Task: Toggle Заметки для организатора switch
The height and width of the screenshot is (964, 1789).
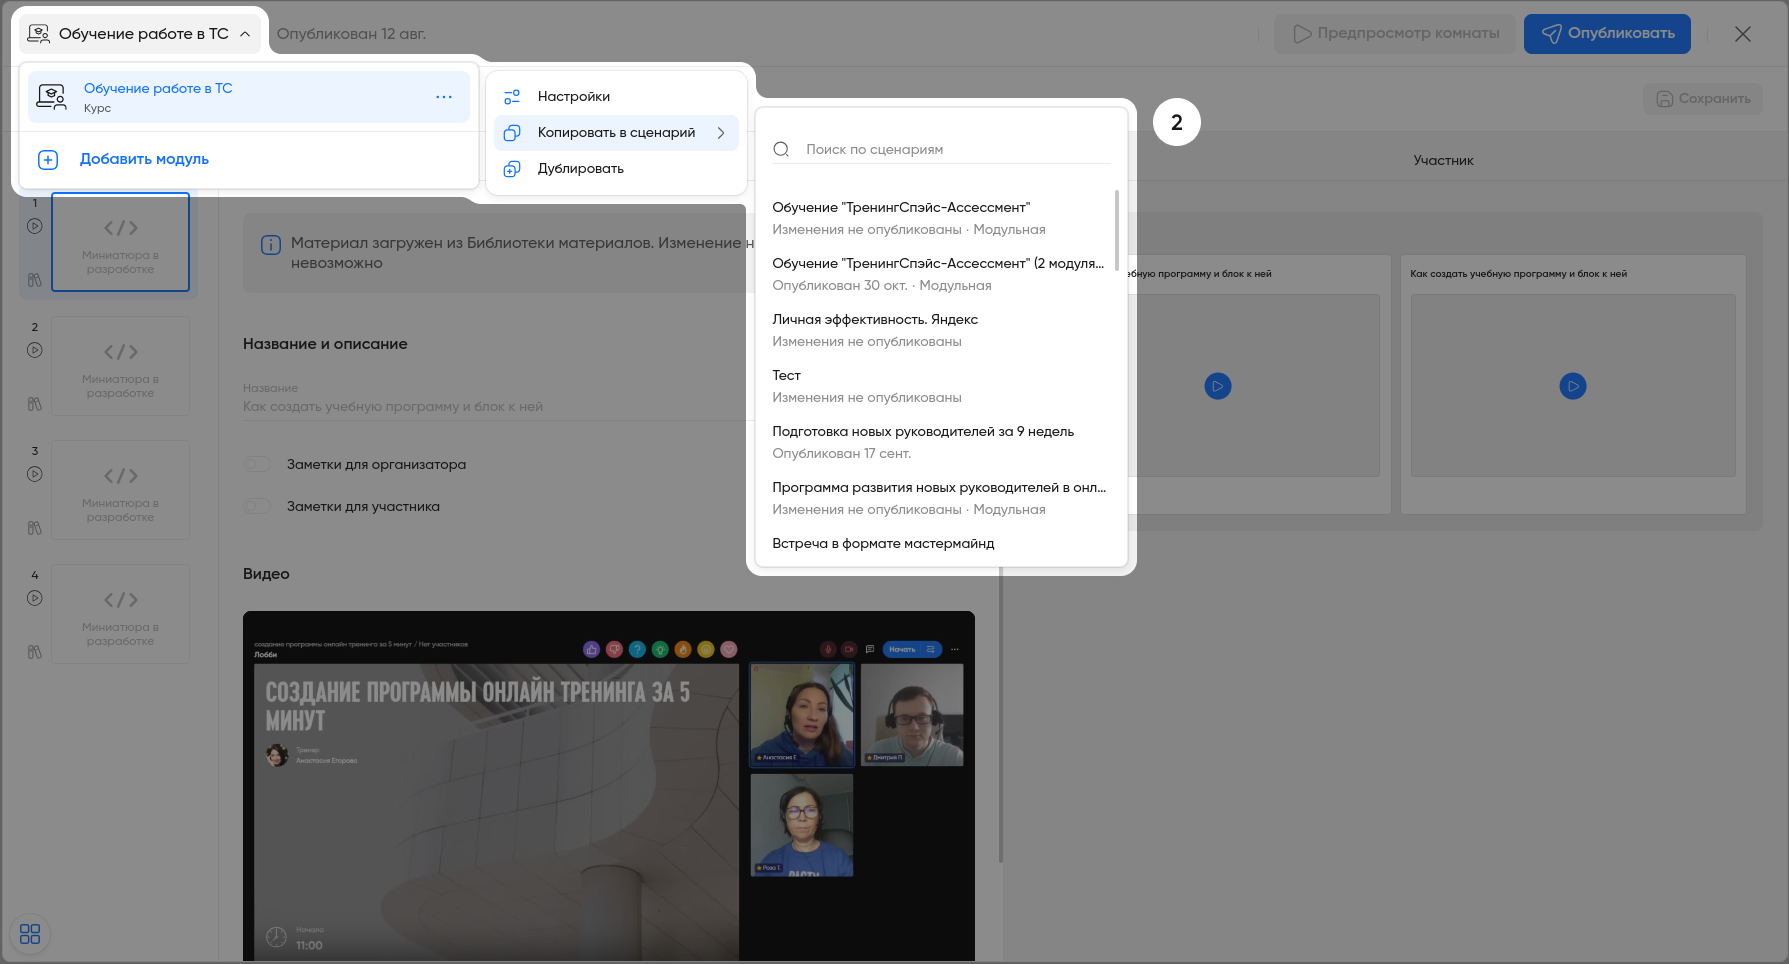Action: click(x=258, y=464)
